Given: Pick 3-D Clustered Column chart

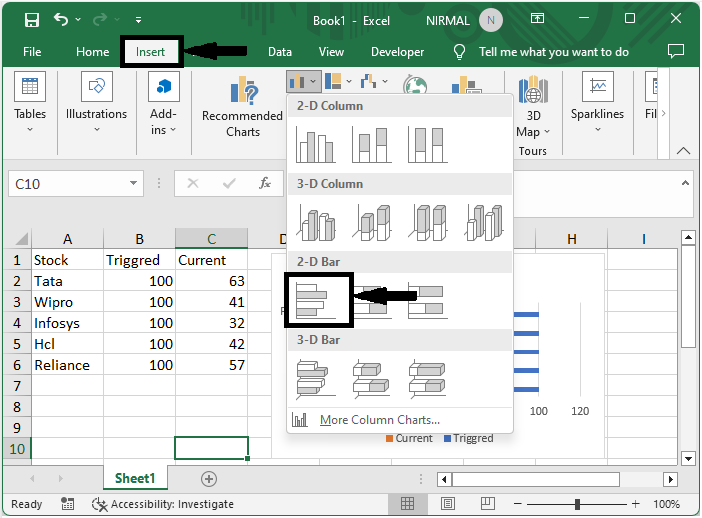Looking at the screenshot, I should [315, 223].
